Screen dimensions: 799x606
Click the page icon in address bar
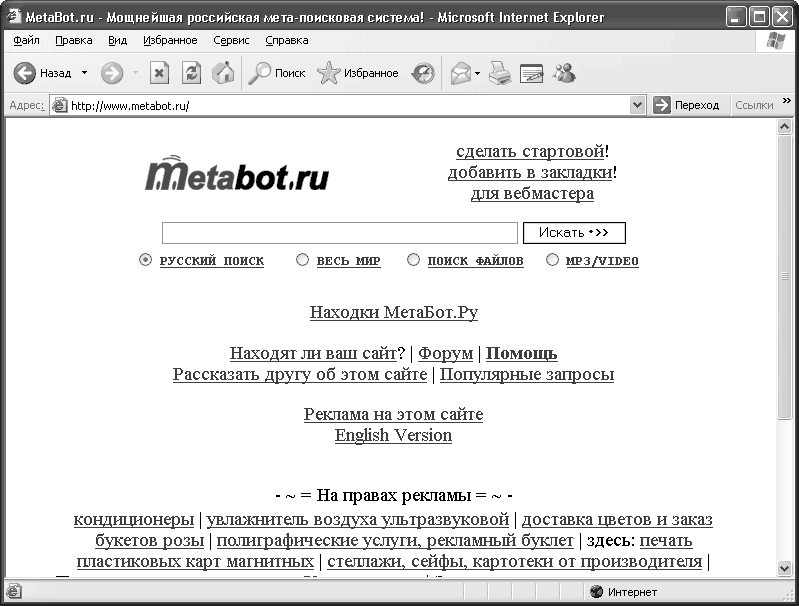tap(60, 105)
